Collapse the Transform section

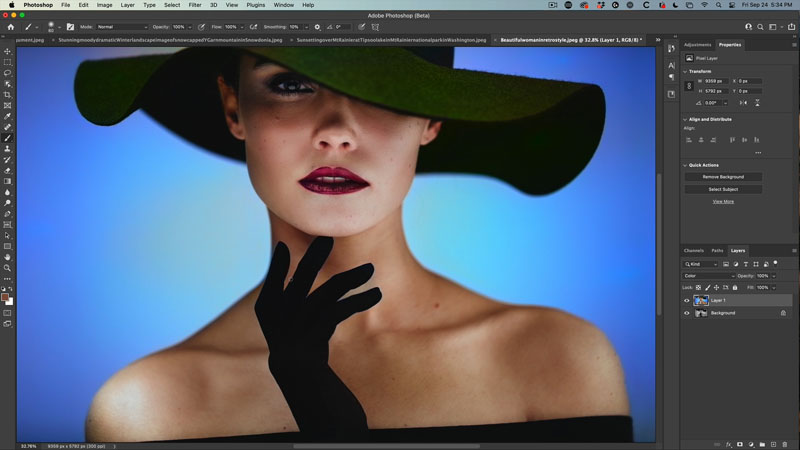685,71
